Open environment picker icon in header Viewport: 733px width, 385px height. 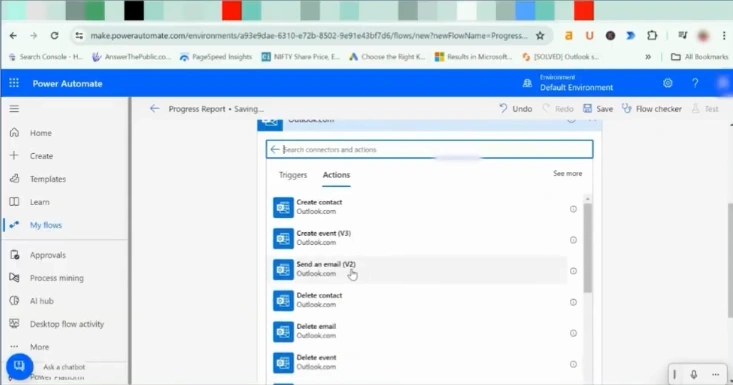tap(527, 83)
